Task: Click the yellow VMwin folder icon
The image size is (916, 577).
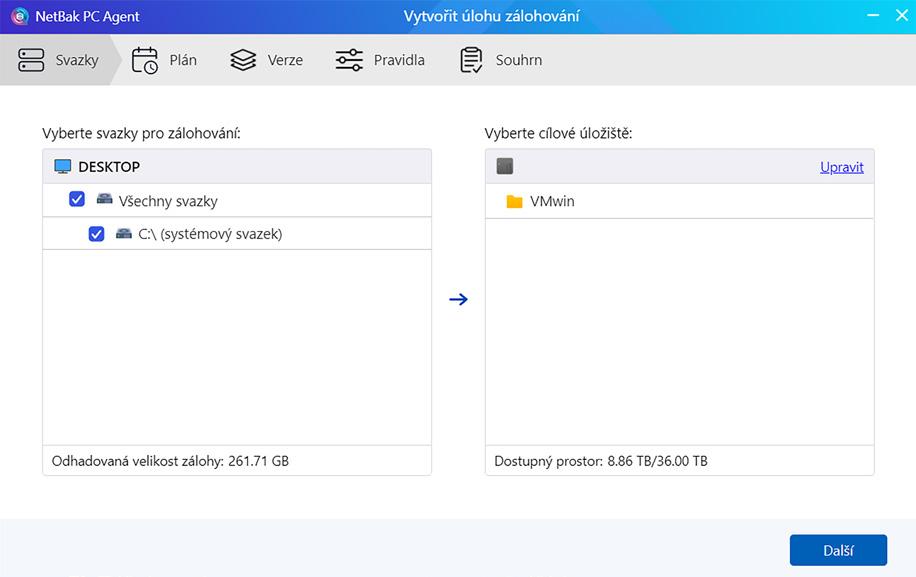Action: tap(514, 201)
